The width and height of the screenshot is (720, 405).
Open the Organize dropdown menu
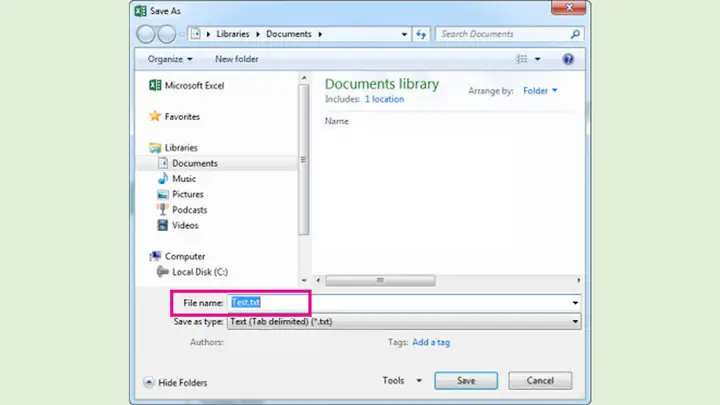[x=170, y=59]
